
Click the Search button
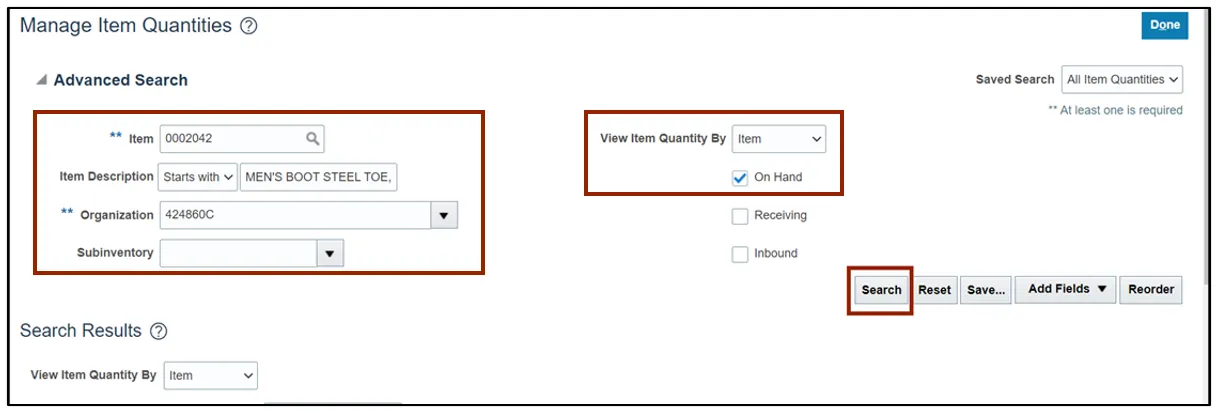[881, 290]
